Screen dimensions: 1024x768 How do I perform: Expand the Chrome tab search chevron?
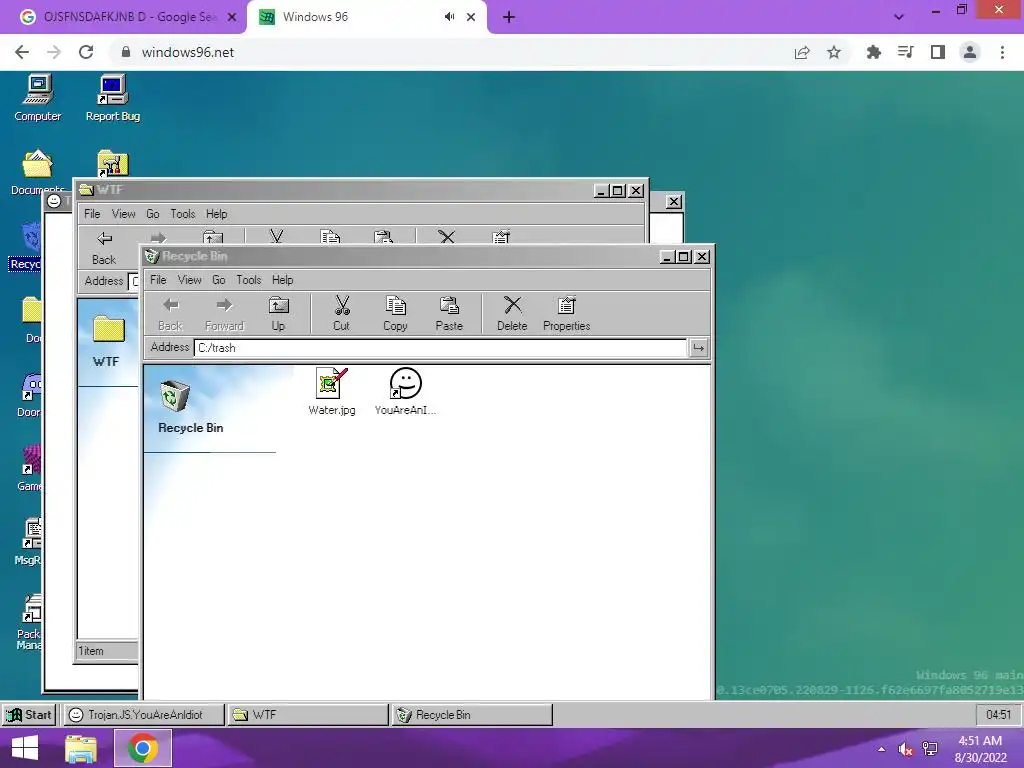(899, 17)
